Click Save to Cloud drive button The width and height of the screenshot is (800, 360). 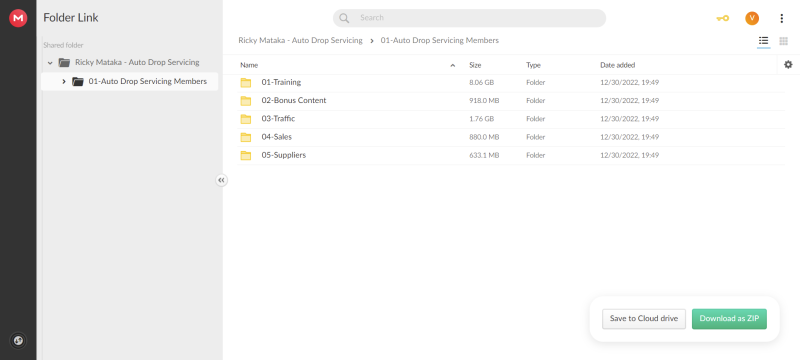tap(644, 319)
